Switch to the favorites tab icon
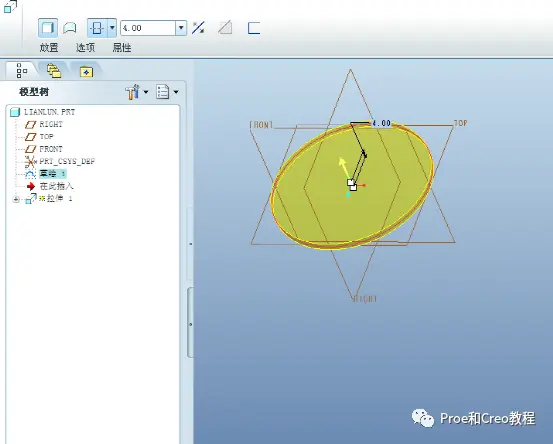The width and height of the screenshot is (553, 444). (86, 72)
